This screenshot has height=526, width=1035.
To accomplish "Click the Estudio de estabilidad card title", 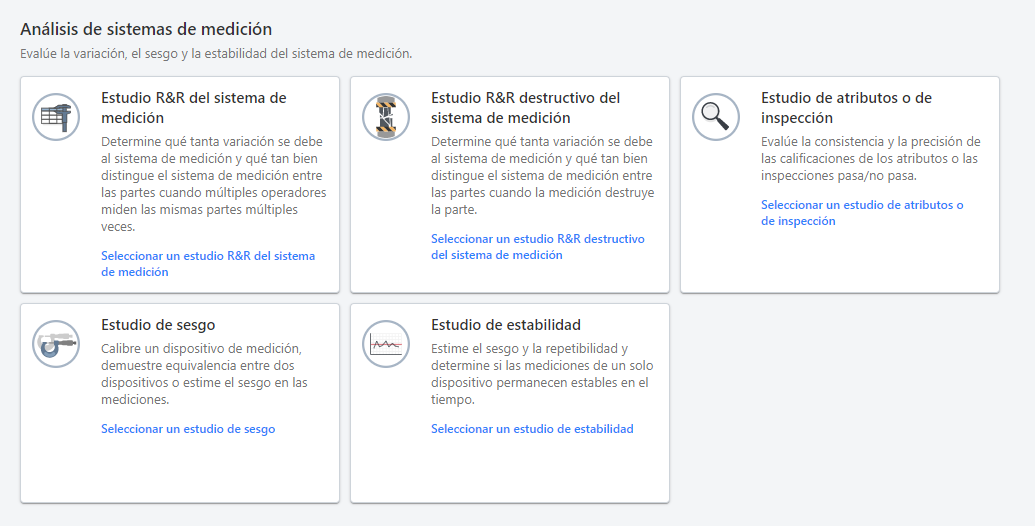I will (x=506, y=325).
